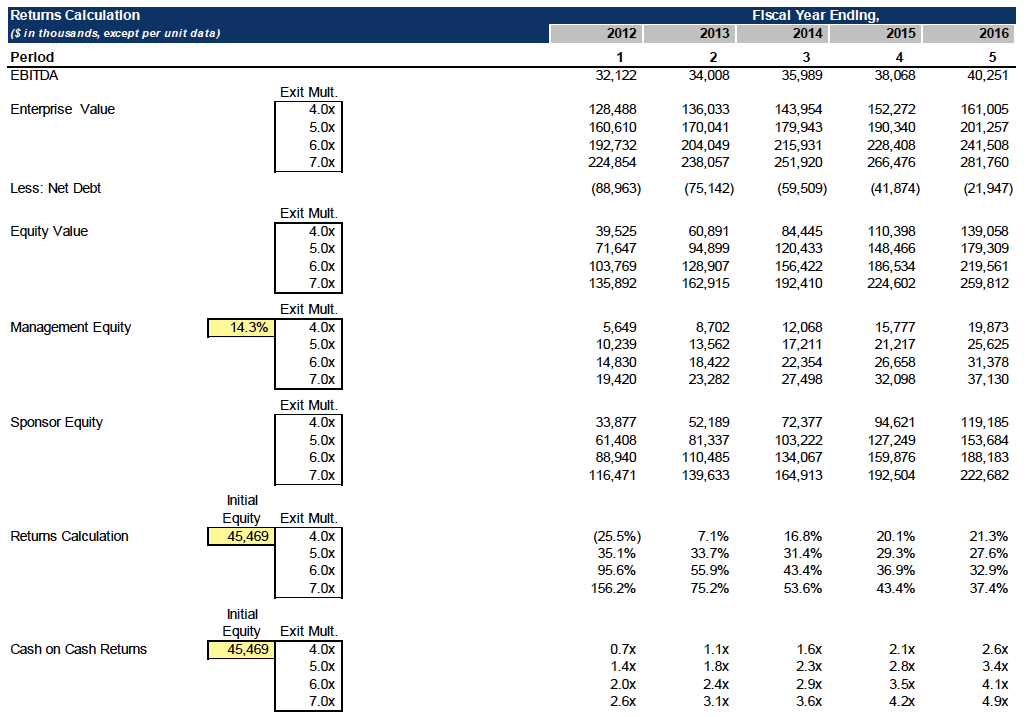Click the 'Period' row label

pyautogui.click(x=32, y=57)
